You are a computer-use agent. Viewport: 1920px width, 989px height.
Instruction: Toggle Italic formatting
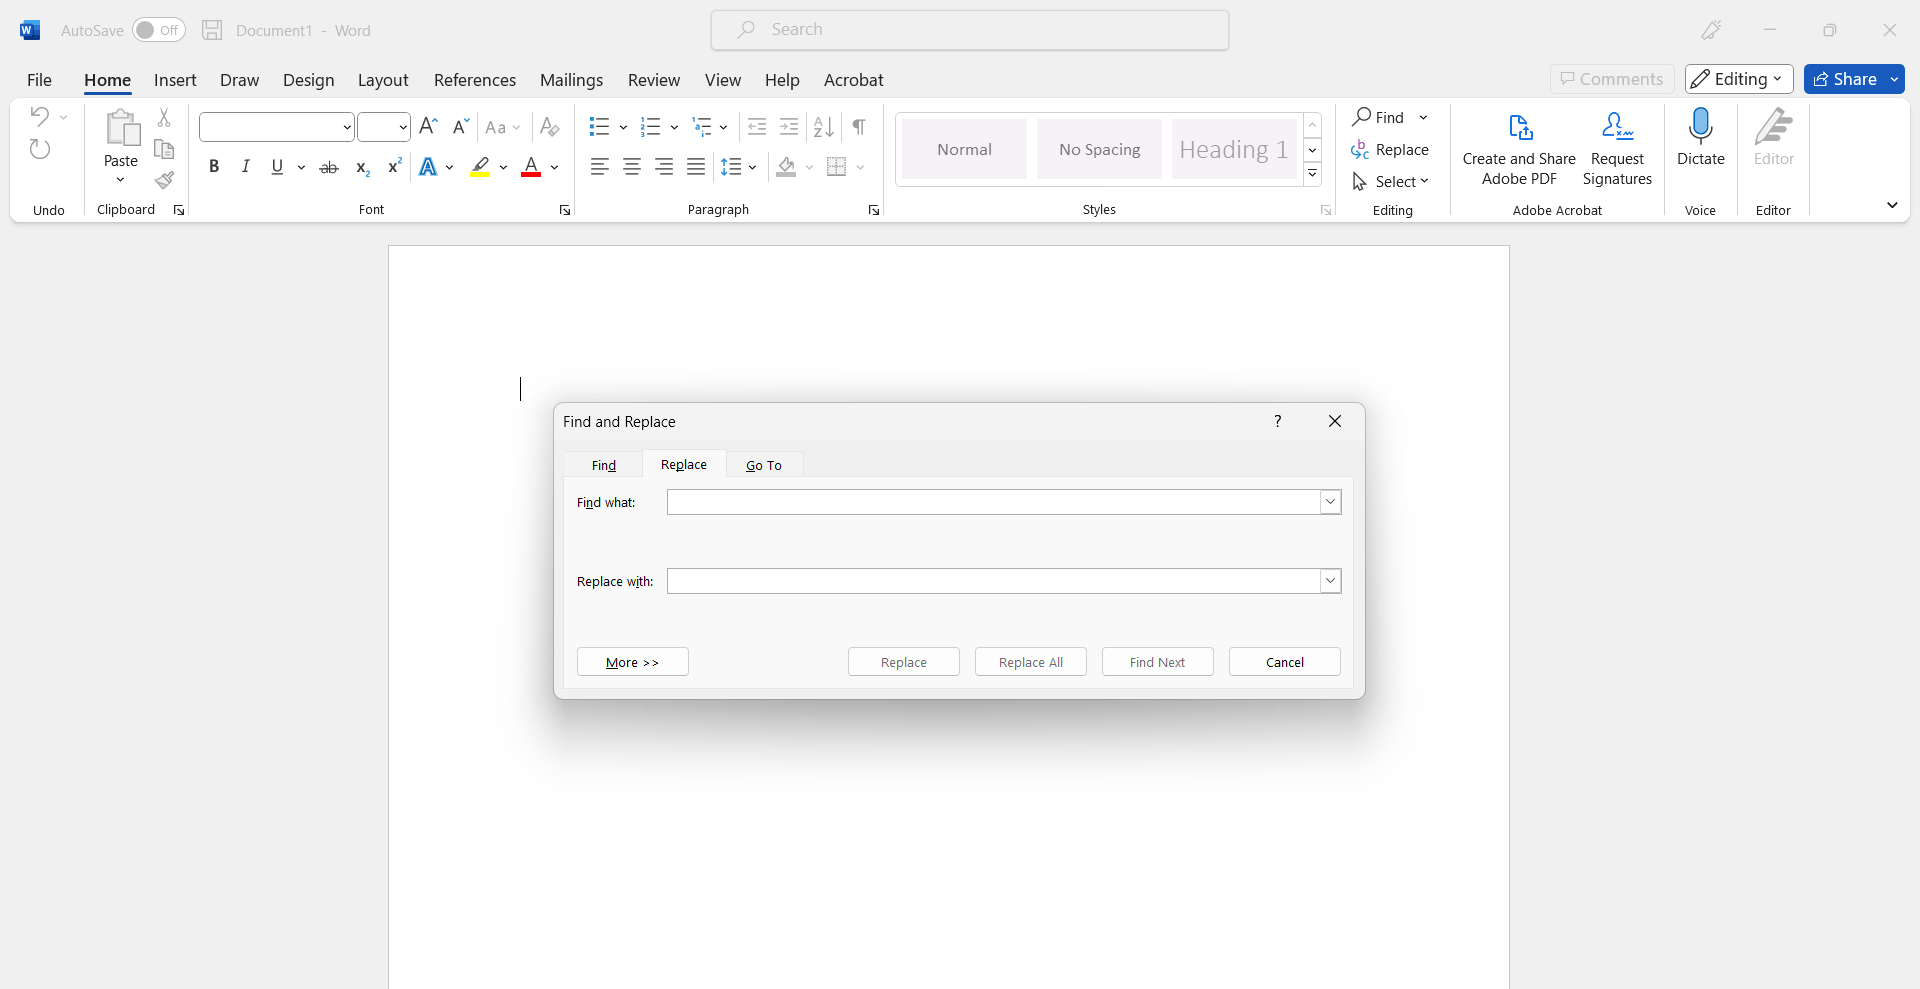[x=245, y=167]
